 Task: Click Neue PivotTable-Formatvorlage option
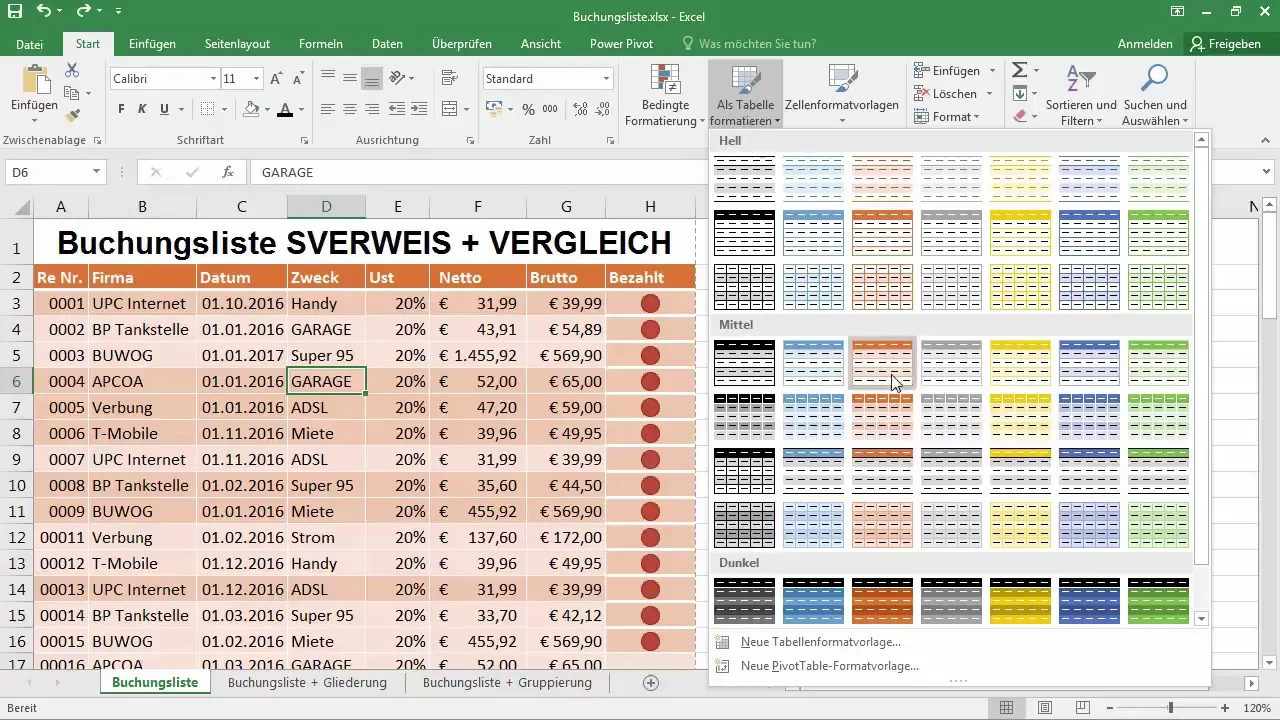[x=829, y=665]
